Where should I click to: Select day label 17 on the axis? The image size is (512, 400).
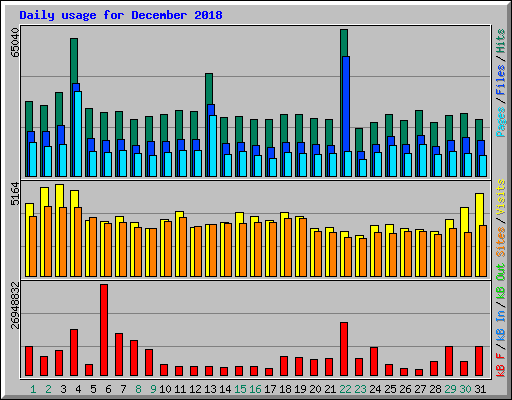point(270,389)
